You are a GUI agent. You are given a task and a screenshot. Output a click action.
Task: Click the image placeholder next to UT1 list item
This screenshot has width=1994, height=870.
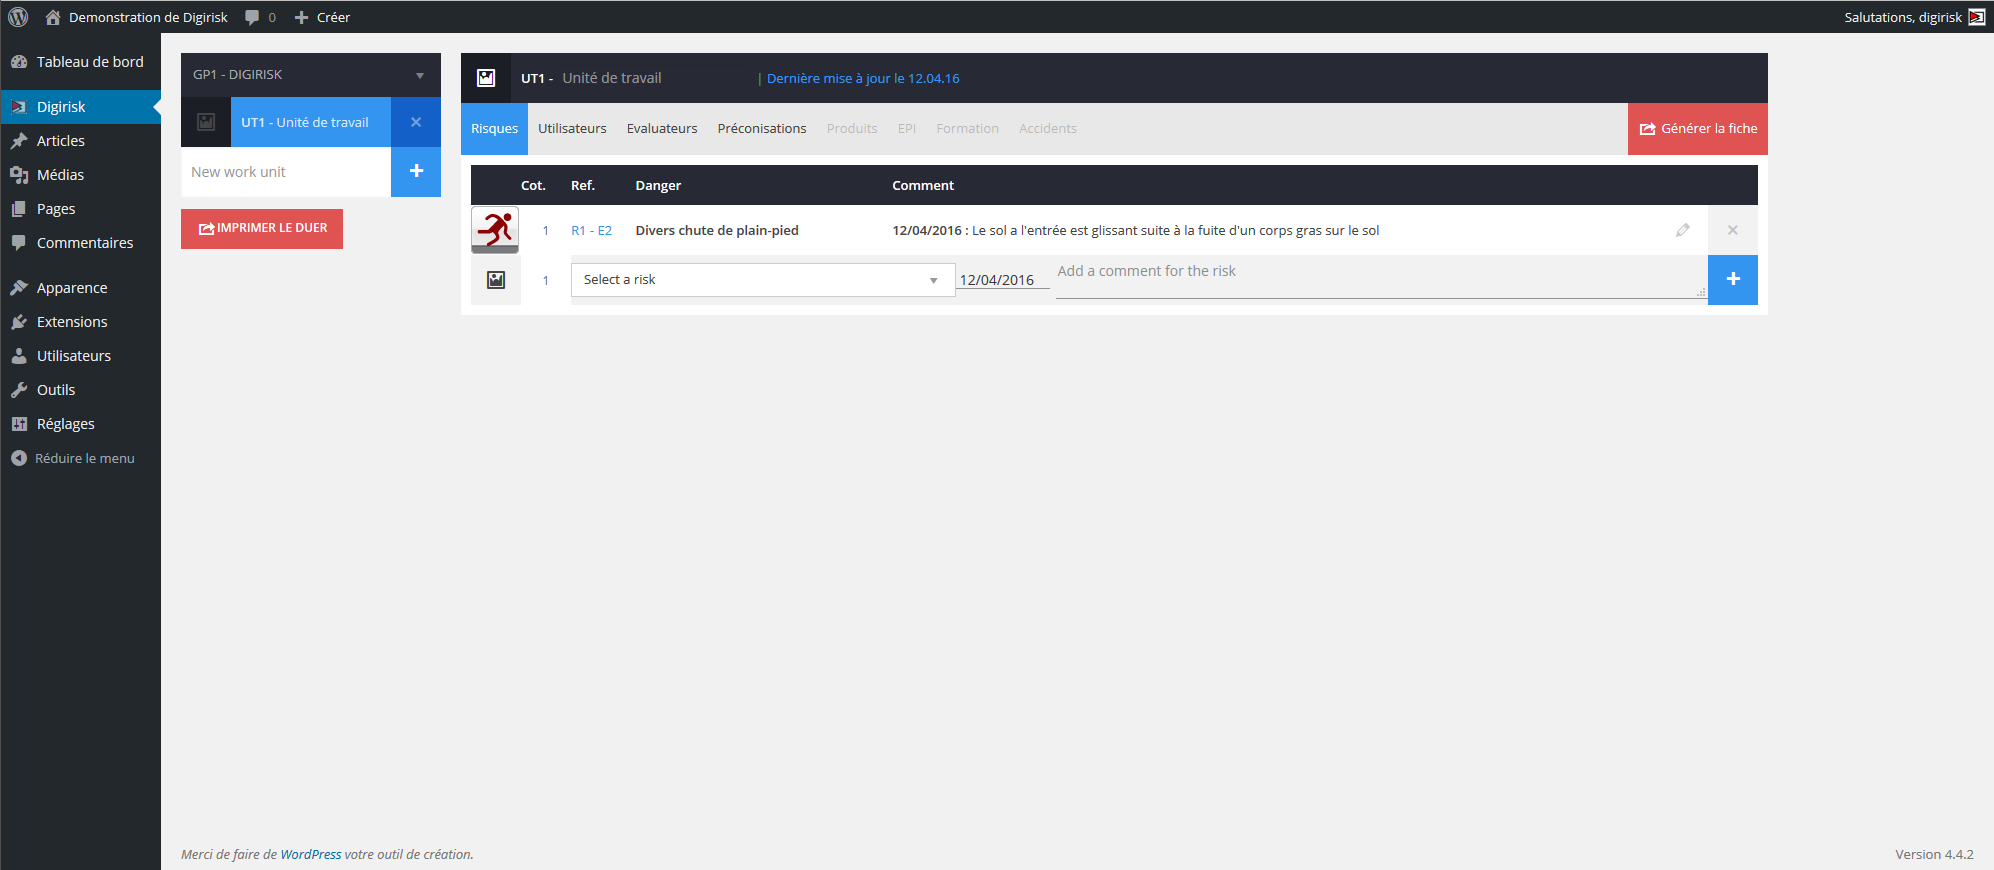206,122
